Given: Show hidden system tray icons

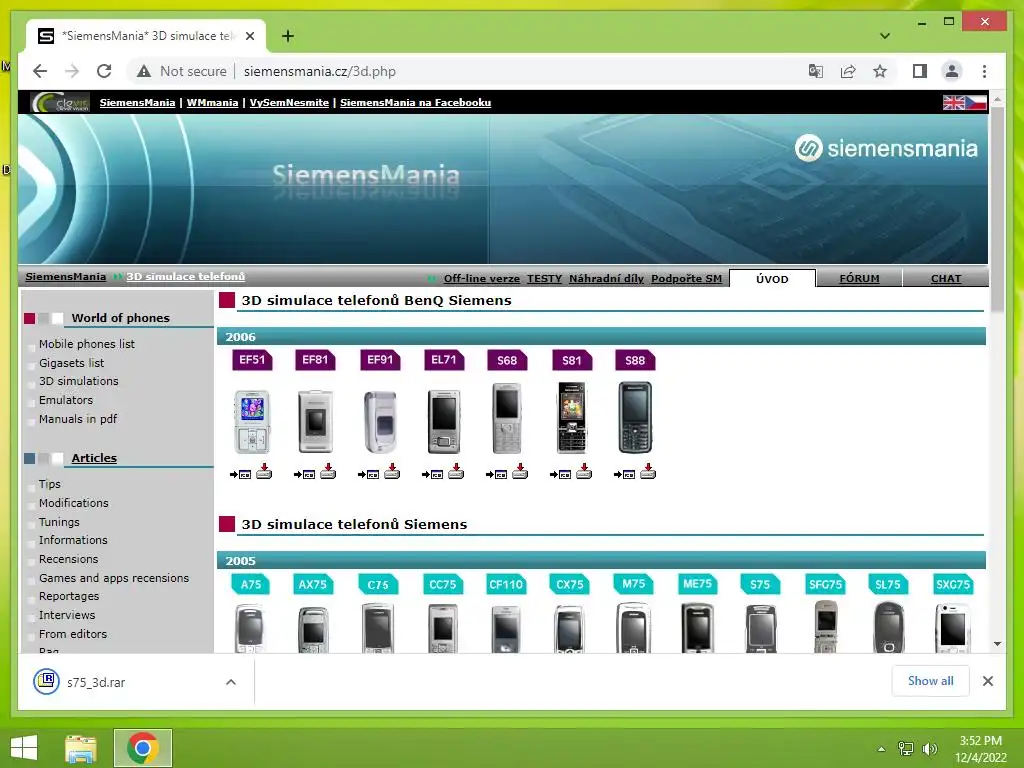Looking at the screenshot, I should [882, 749].
